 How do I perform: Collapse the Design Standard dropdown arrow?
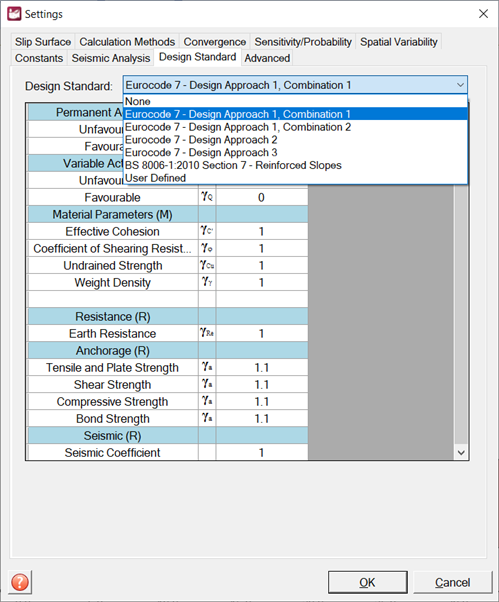(x=460, y=85)
